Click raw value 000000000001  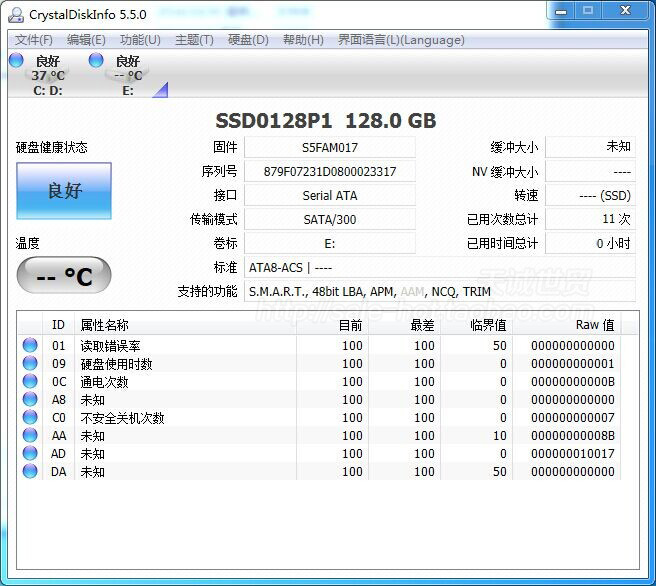coord(573,363)
